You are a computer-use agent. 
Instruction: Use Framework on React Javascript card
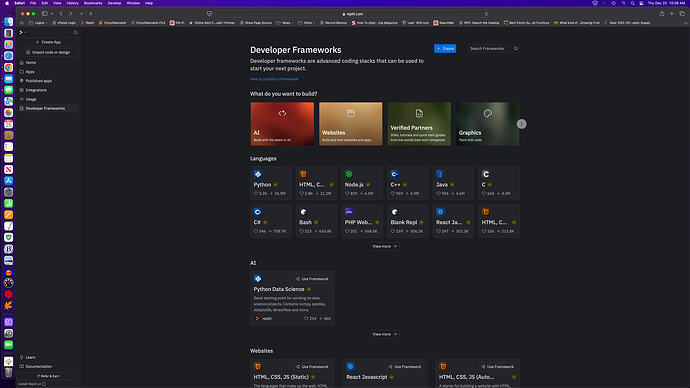pos(405,367)
